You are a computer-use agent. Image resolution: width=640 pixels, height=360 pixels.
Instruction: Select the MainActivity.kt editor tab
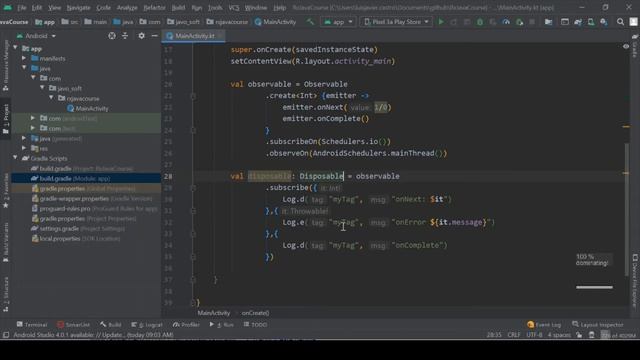pyautogui.click(x=194, y=36)
